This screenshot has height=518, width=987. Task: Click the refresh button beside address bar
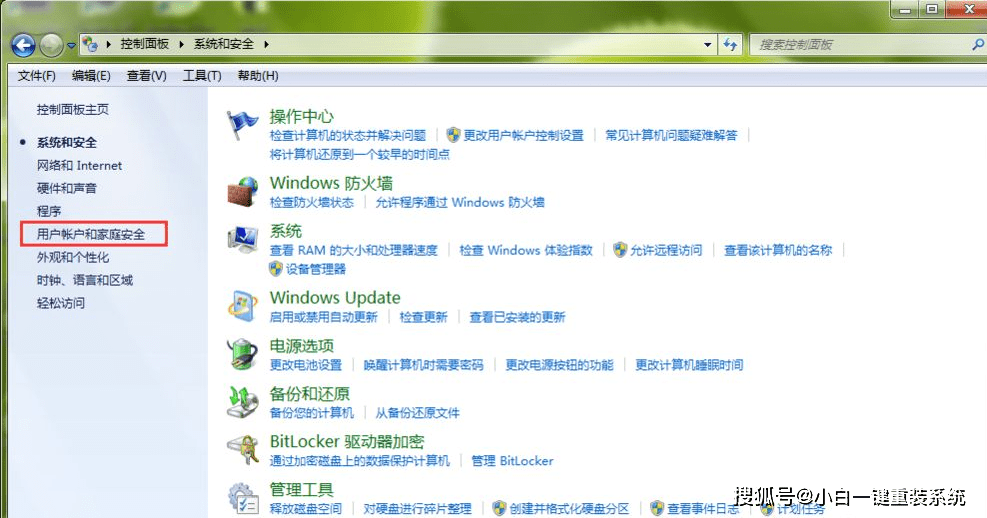click(x=730, y=44)
